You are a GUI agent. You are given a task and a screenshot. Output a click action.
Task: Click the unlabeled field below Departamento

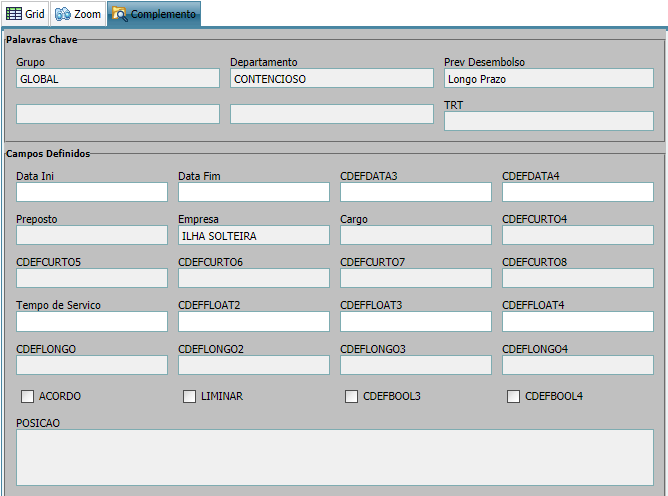coord(332,114)
